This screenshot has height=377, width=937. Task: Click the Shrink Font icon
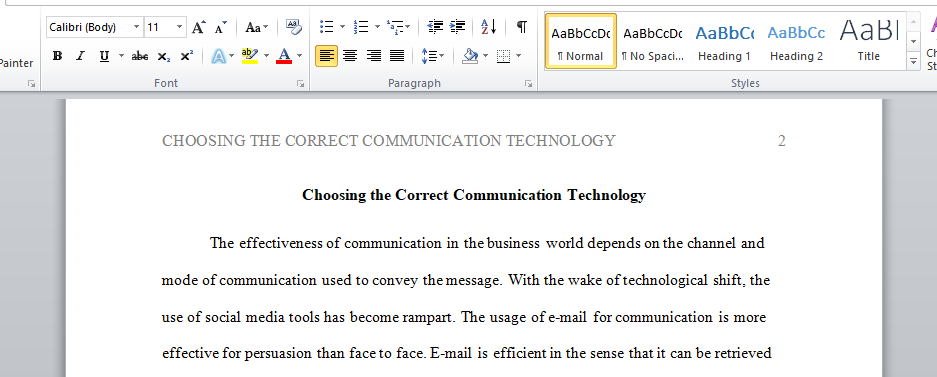click(x=221, y=27)
